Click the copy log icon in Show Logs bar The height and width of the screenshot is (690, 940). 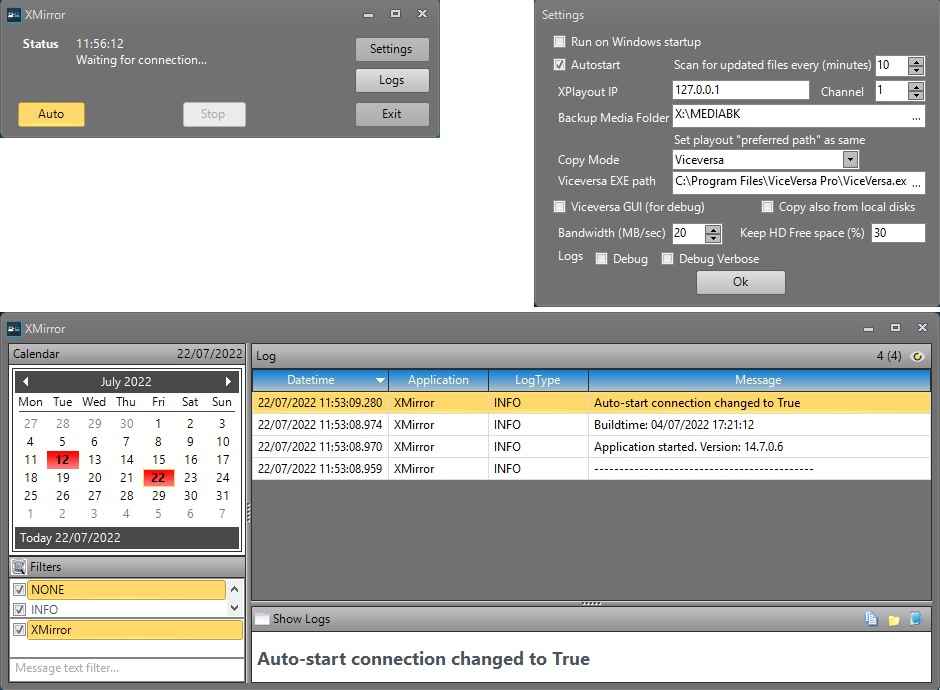(x=873, y=619)
